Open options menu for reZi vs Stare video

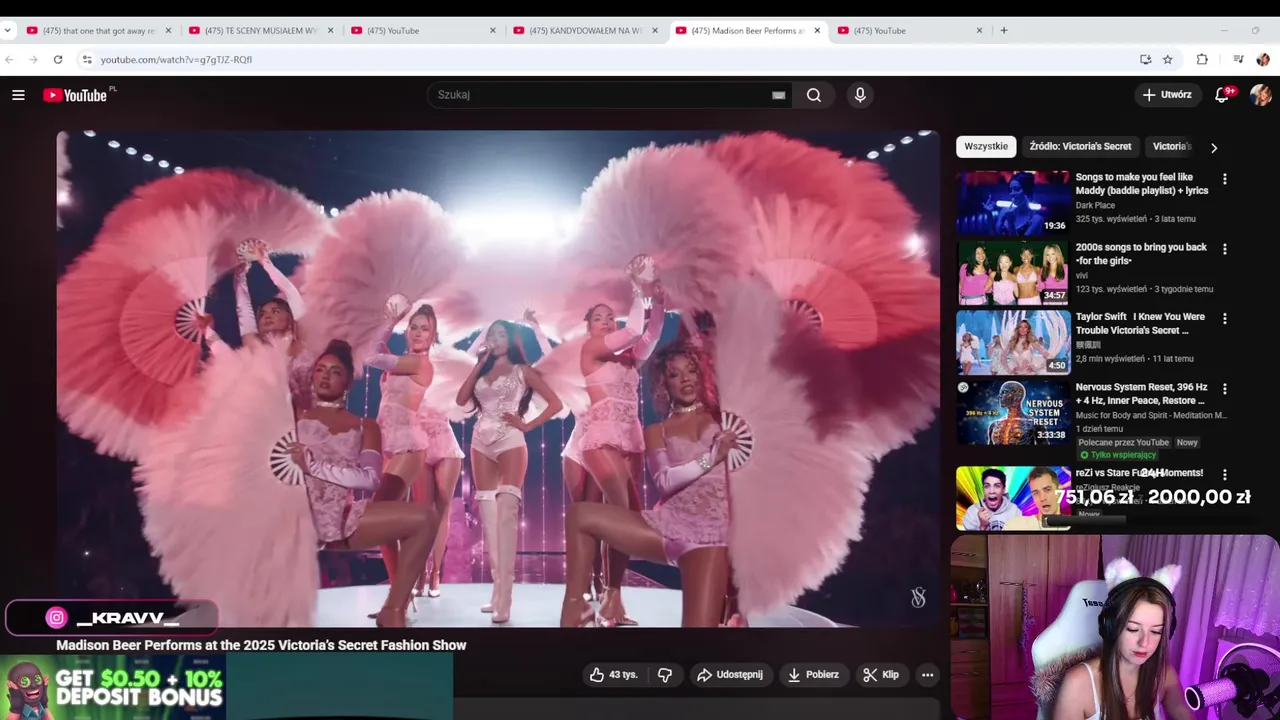pyautogui.click(x=1224, y=475)
